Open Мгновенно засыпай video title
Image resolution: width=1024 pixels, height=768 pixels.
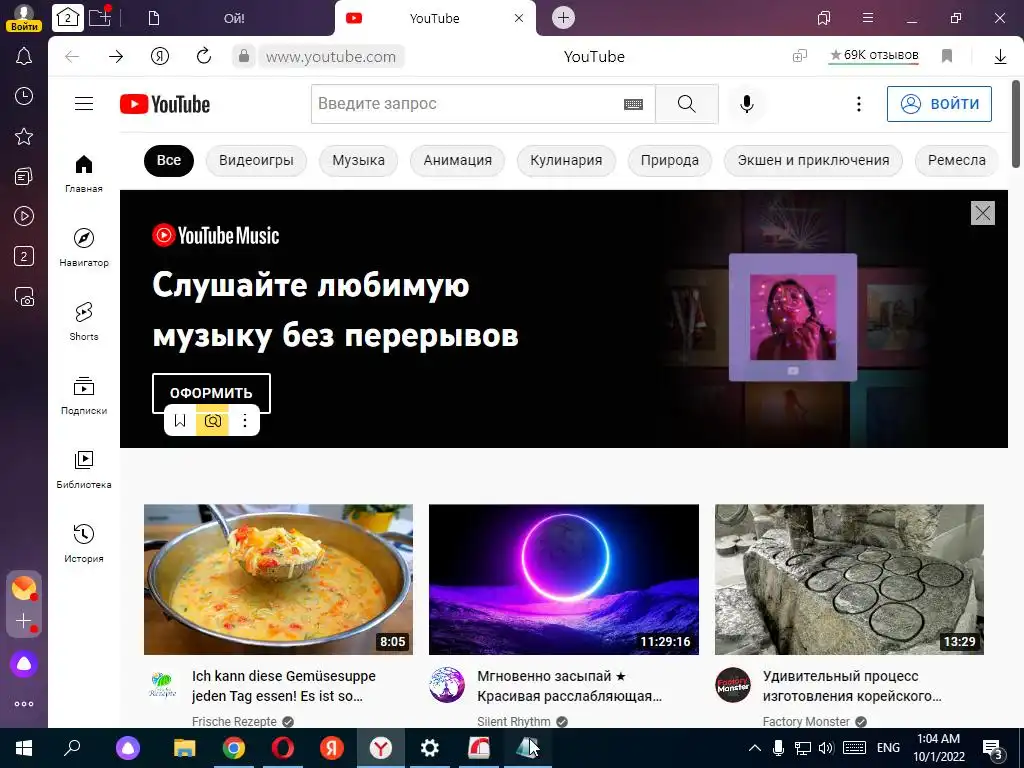point(569,686)
